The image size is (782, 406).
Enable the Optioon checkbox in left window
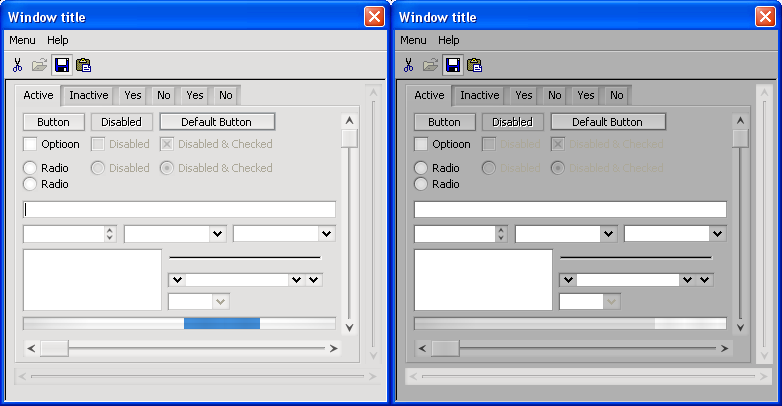[x=30, y=144]
